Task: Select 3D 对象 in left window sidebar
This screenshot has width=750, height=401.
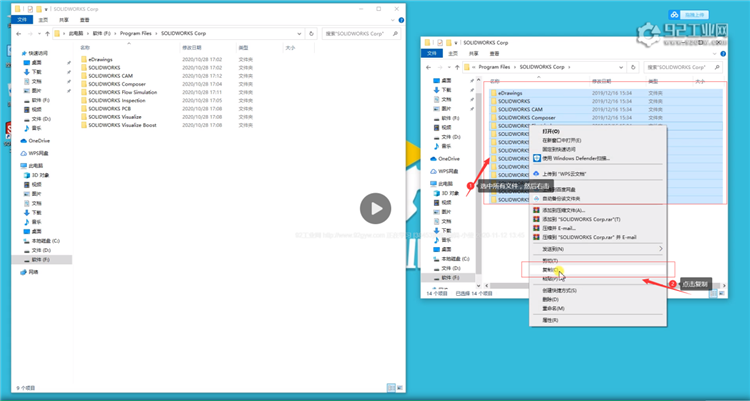Action: (x=36, y=175)
